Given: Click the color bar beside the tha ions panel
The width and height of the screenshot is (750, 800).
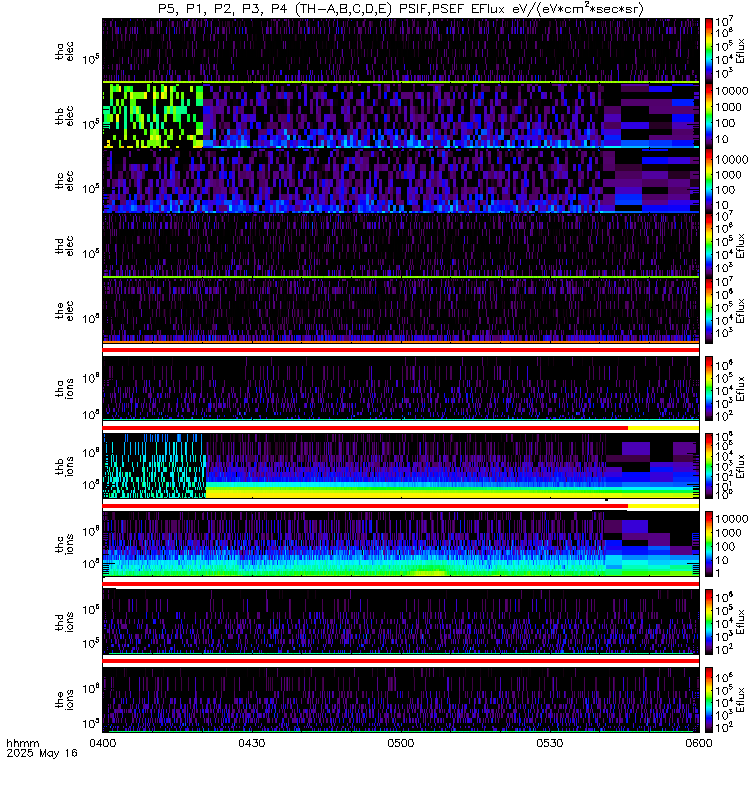Looking at the screenshot, I should 709,388.
